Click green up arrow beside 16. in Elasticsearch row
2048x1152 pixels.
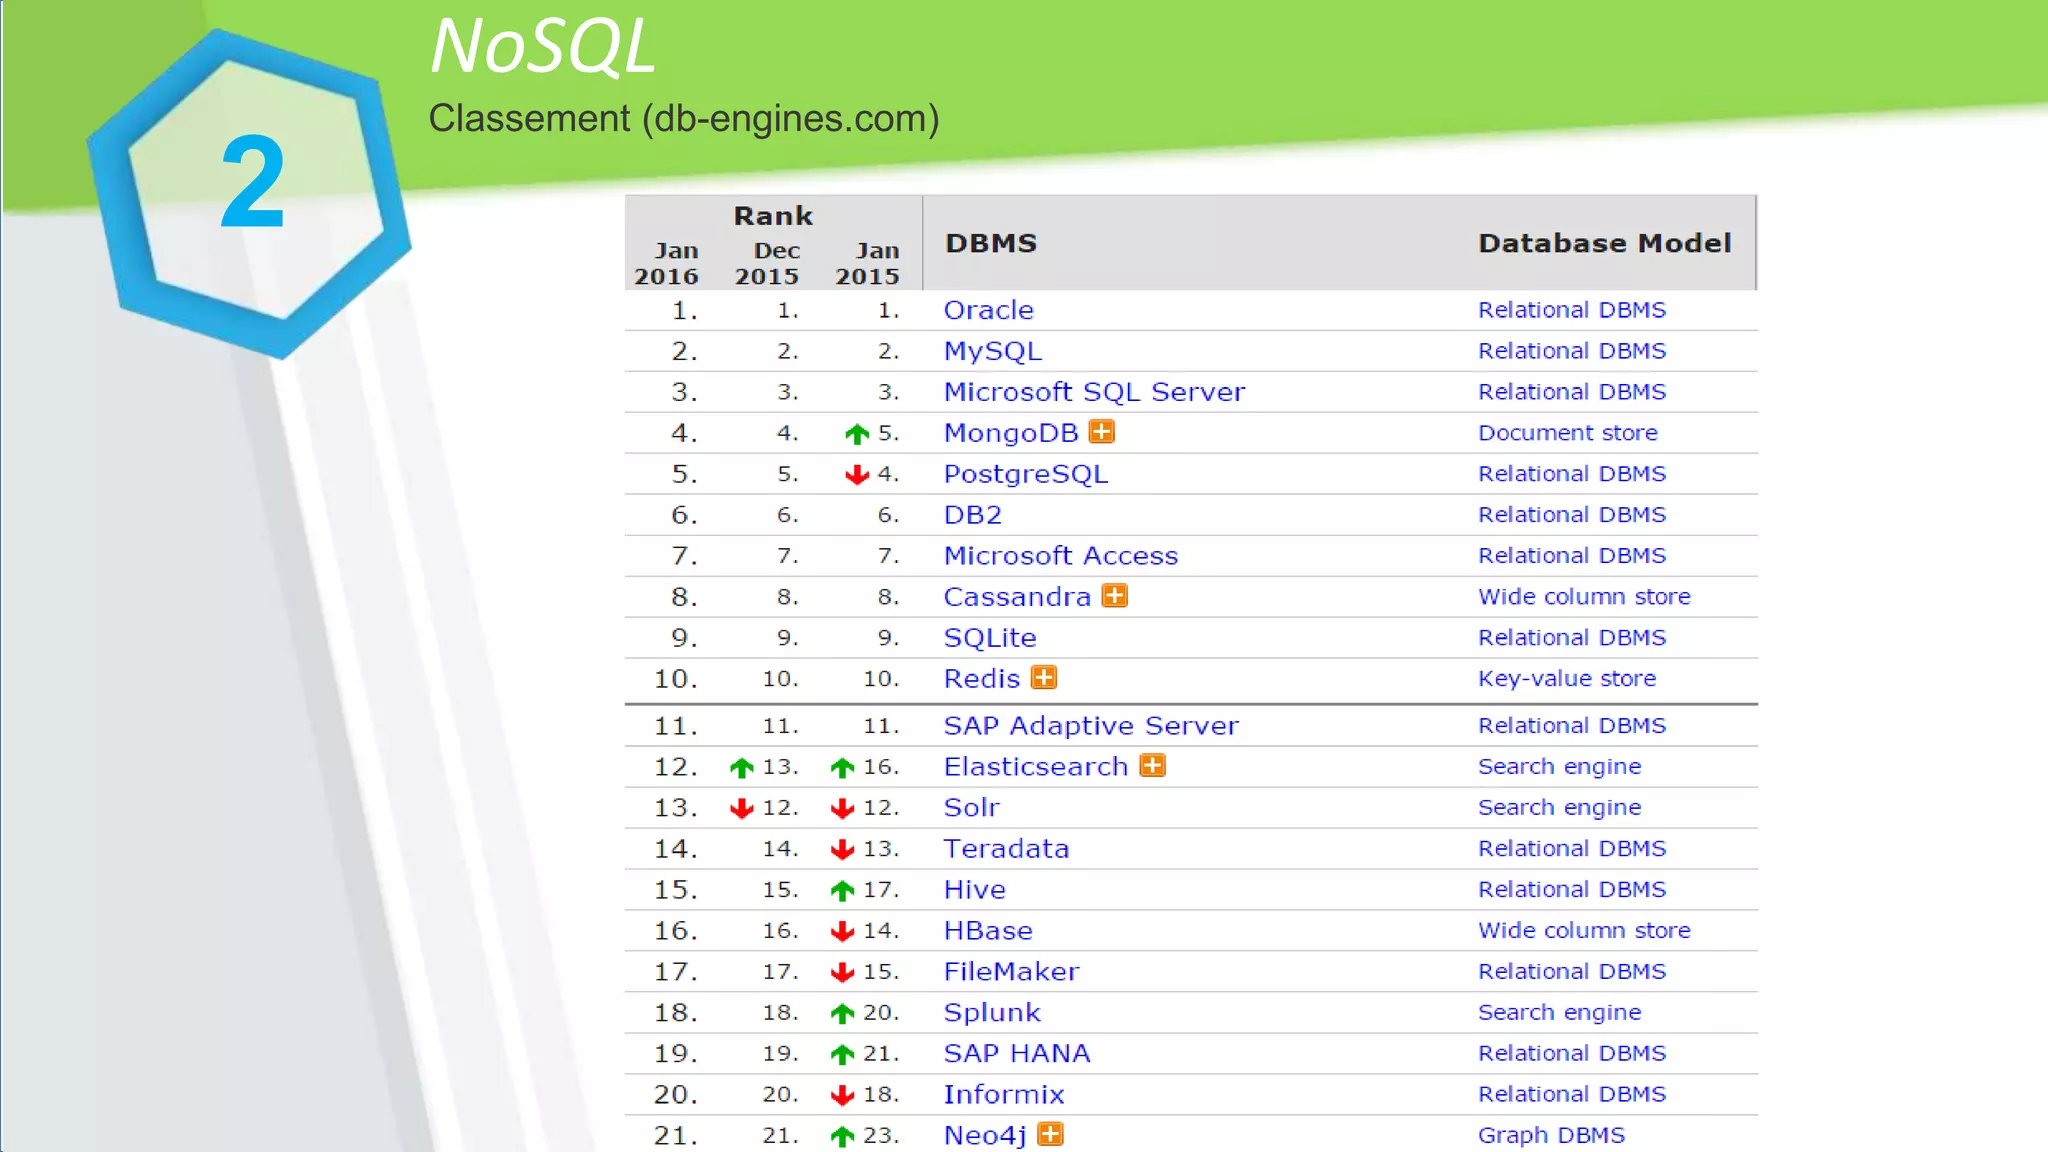pyautogui.click(x=843, y=768)
